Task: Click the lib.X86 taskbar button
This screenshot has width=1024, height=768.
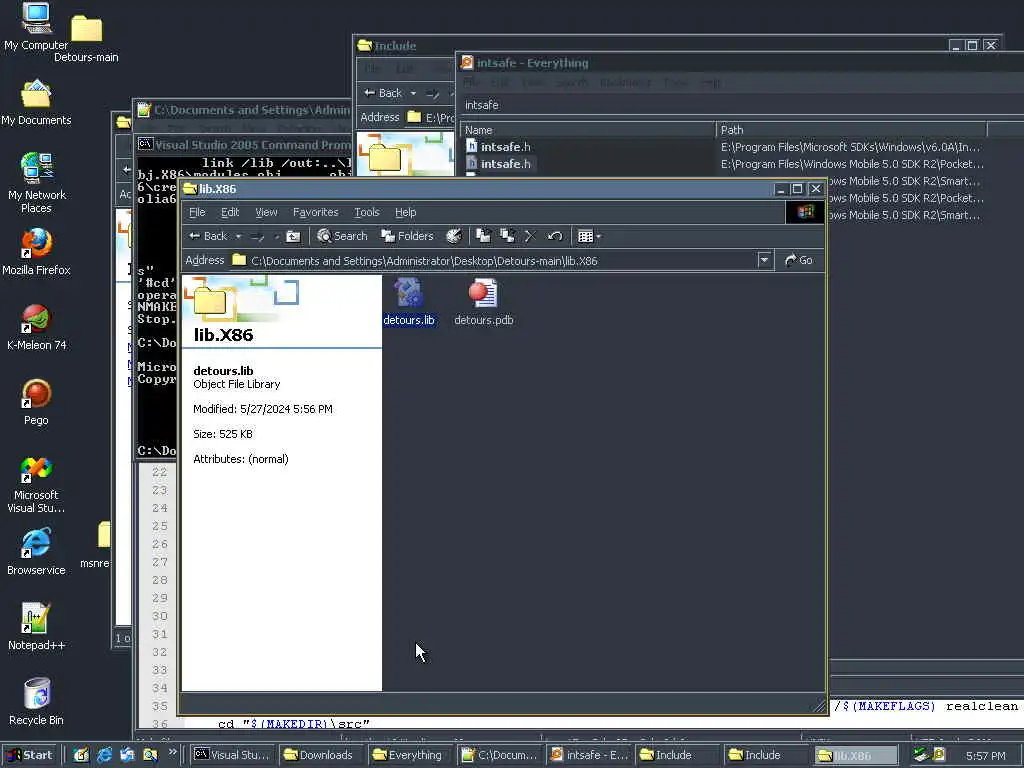Action: (856, 755)
